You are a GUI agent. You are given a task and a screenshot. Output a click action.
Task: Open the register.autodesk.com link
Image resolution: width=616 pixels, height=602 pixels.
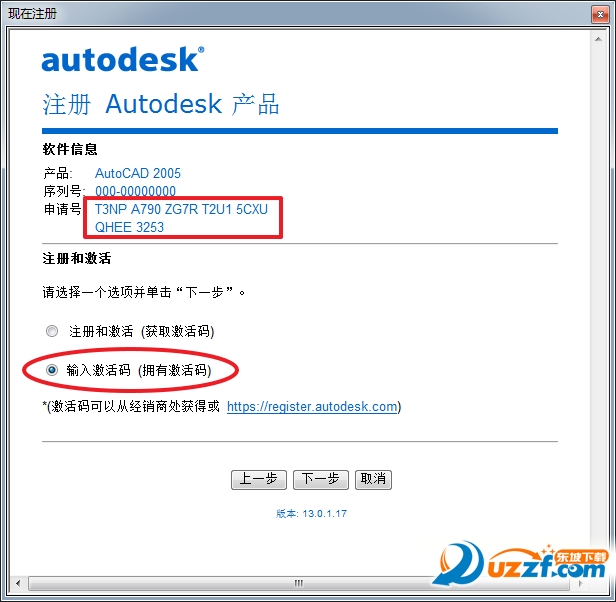[312, 406]
